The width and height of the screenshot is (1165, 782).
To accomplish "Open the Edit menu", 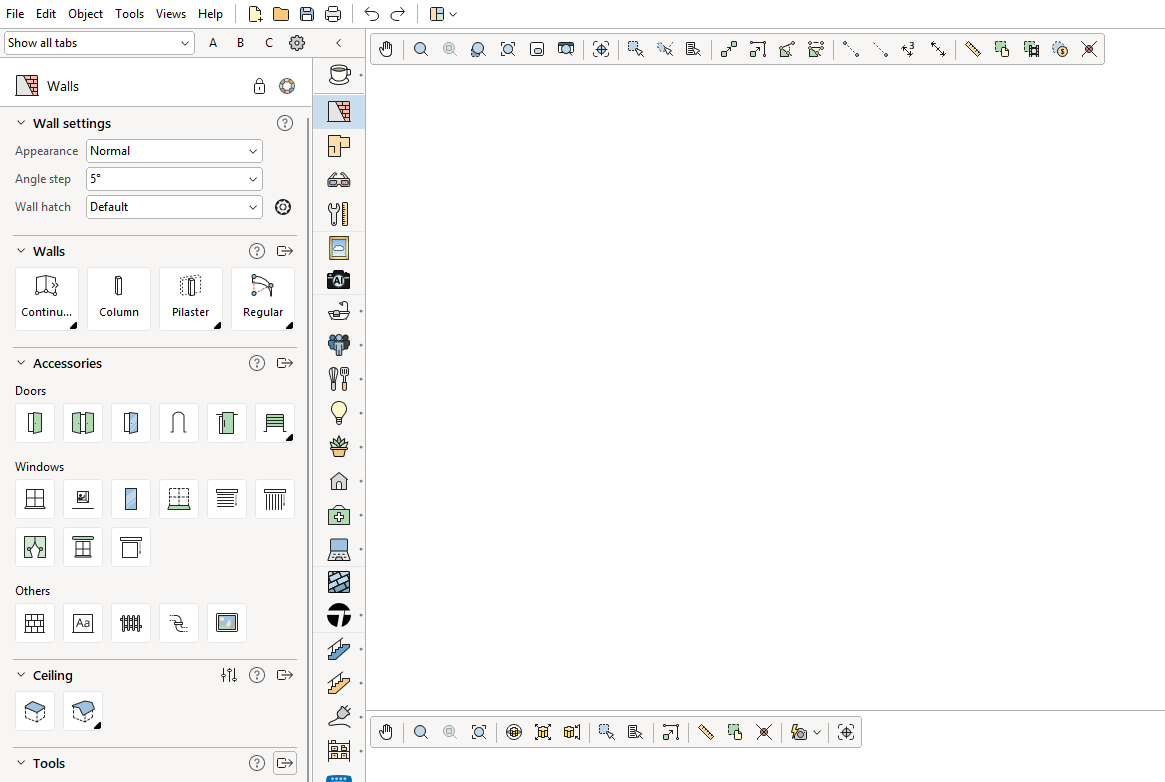I will coord(46,14).
